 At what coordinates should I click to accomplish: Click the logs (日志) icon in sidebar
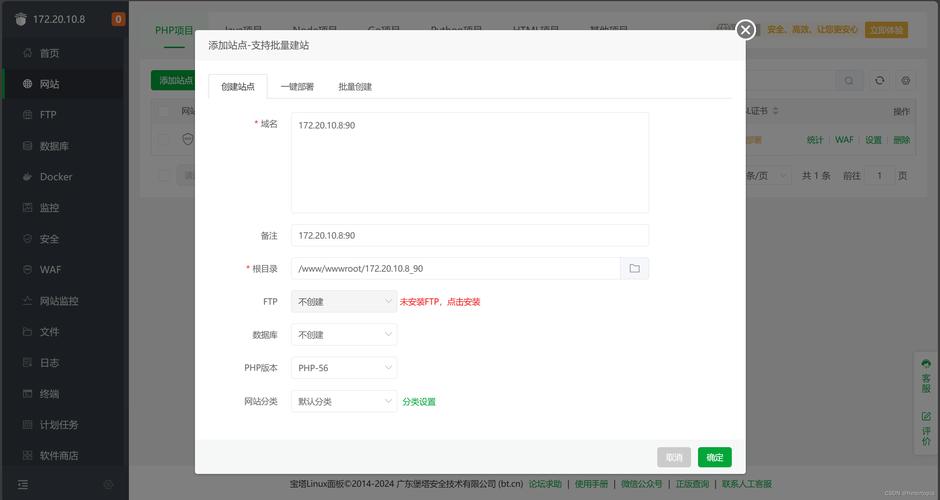tap(27, 363)
